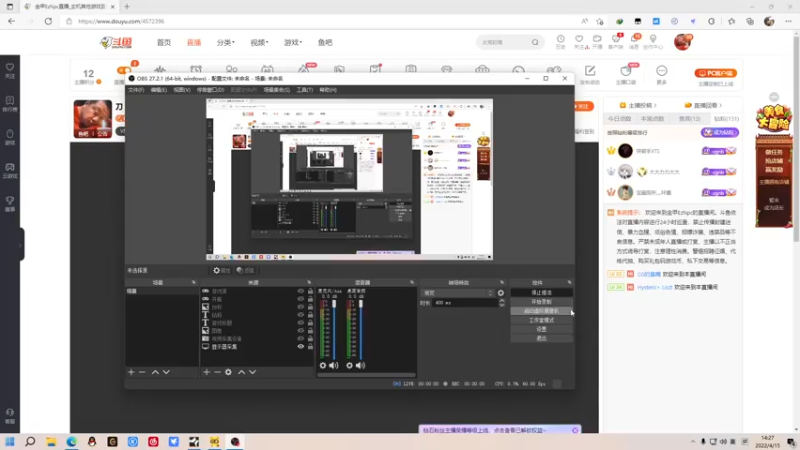This screenshot has height=450, width=800.
Task: Open 赛事 trophy in the left sidebar
Action: pyautogui.click(x=10, y=204)
